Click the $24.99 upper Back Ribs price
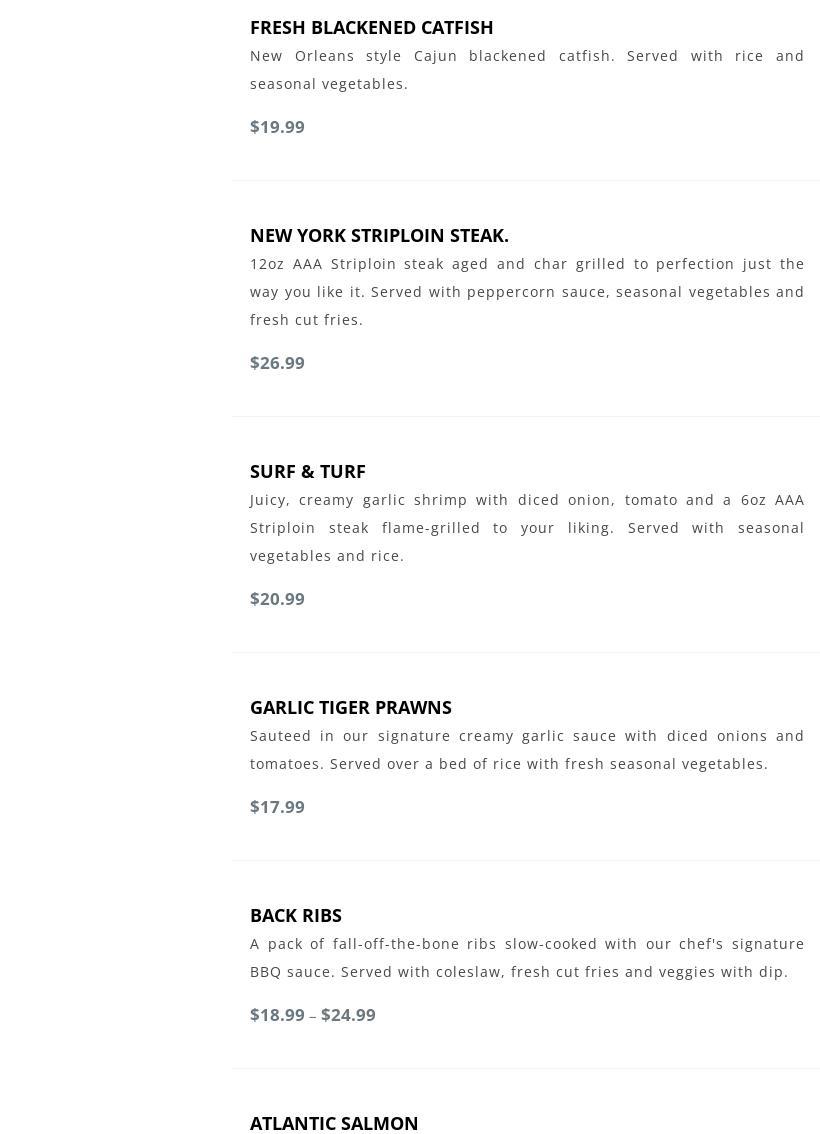The image size is (820, 1134). [x=348, y=1015]
